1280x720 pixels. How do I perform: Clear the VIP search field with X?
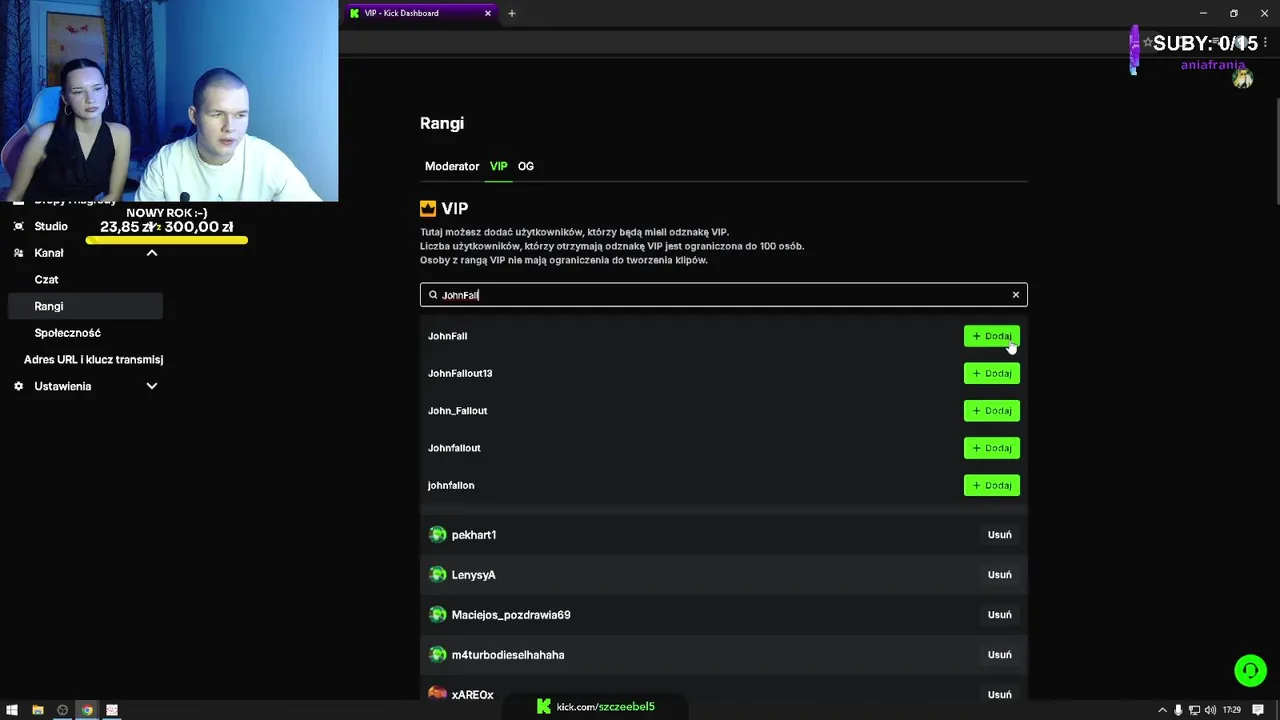[1015, 295]
